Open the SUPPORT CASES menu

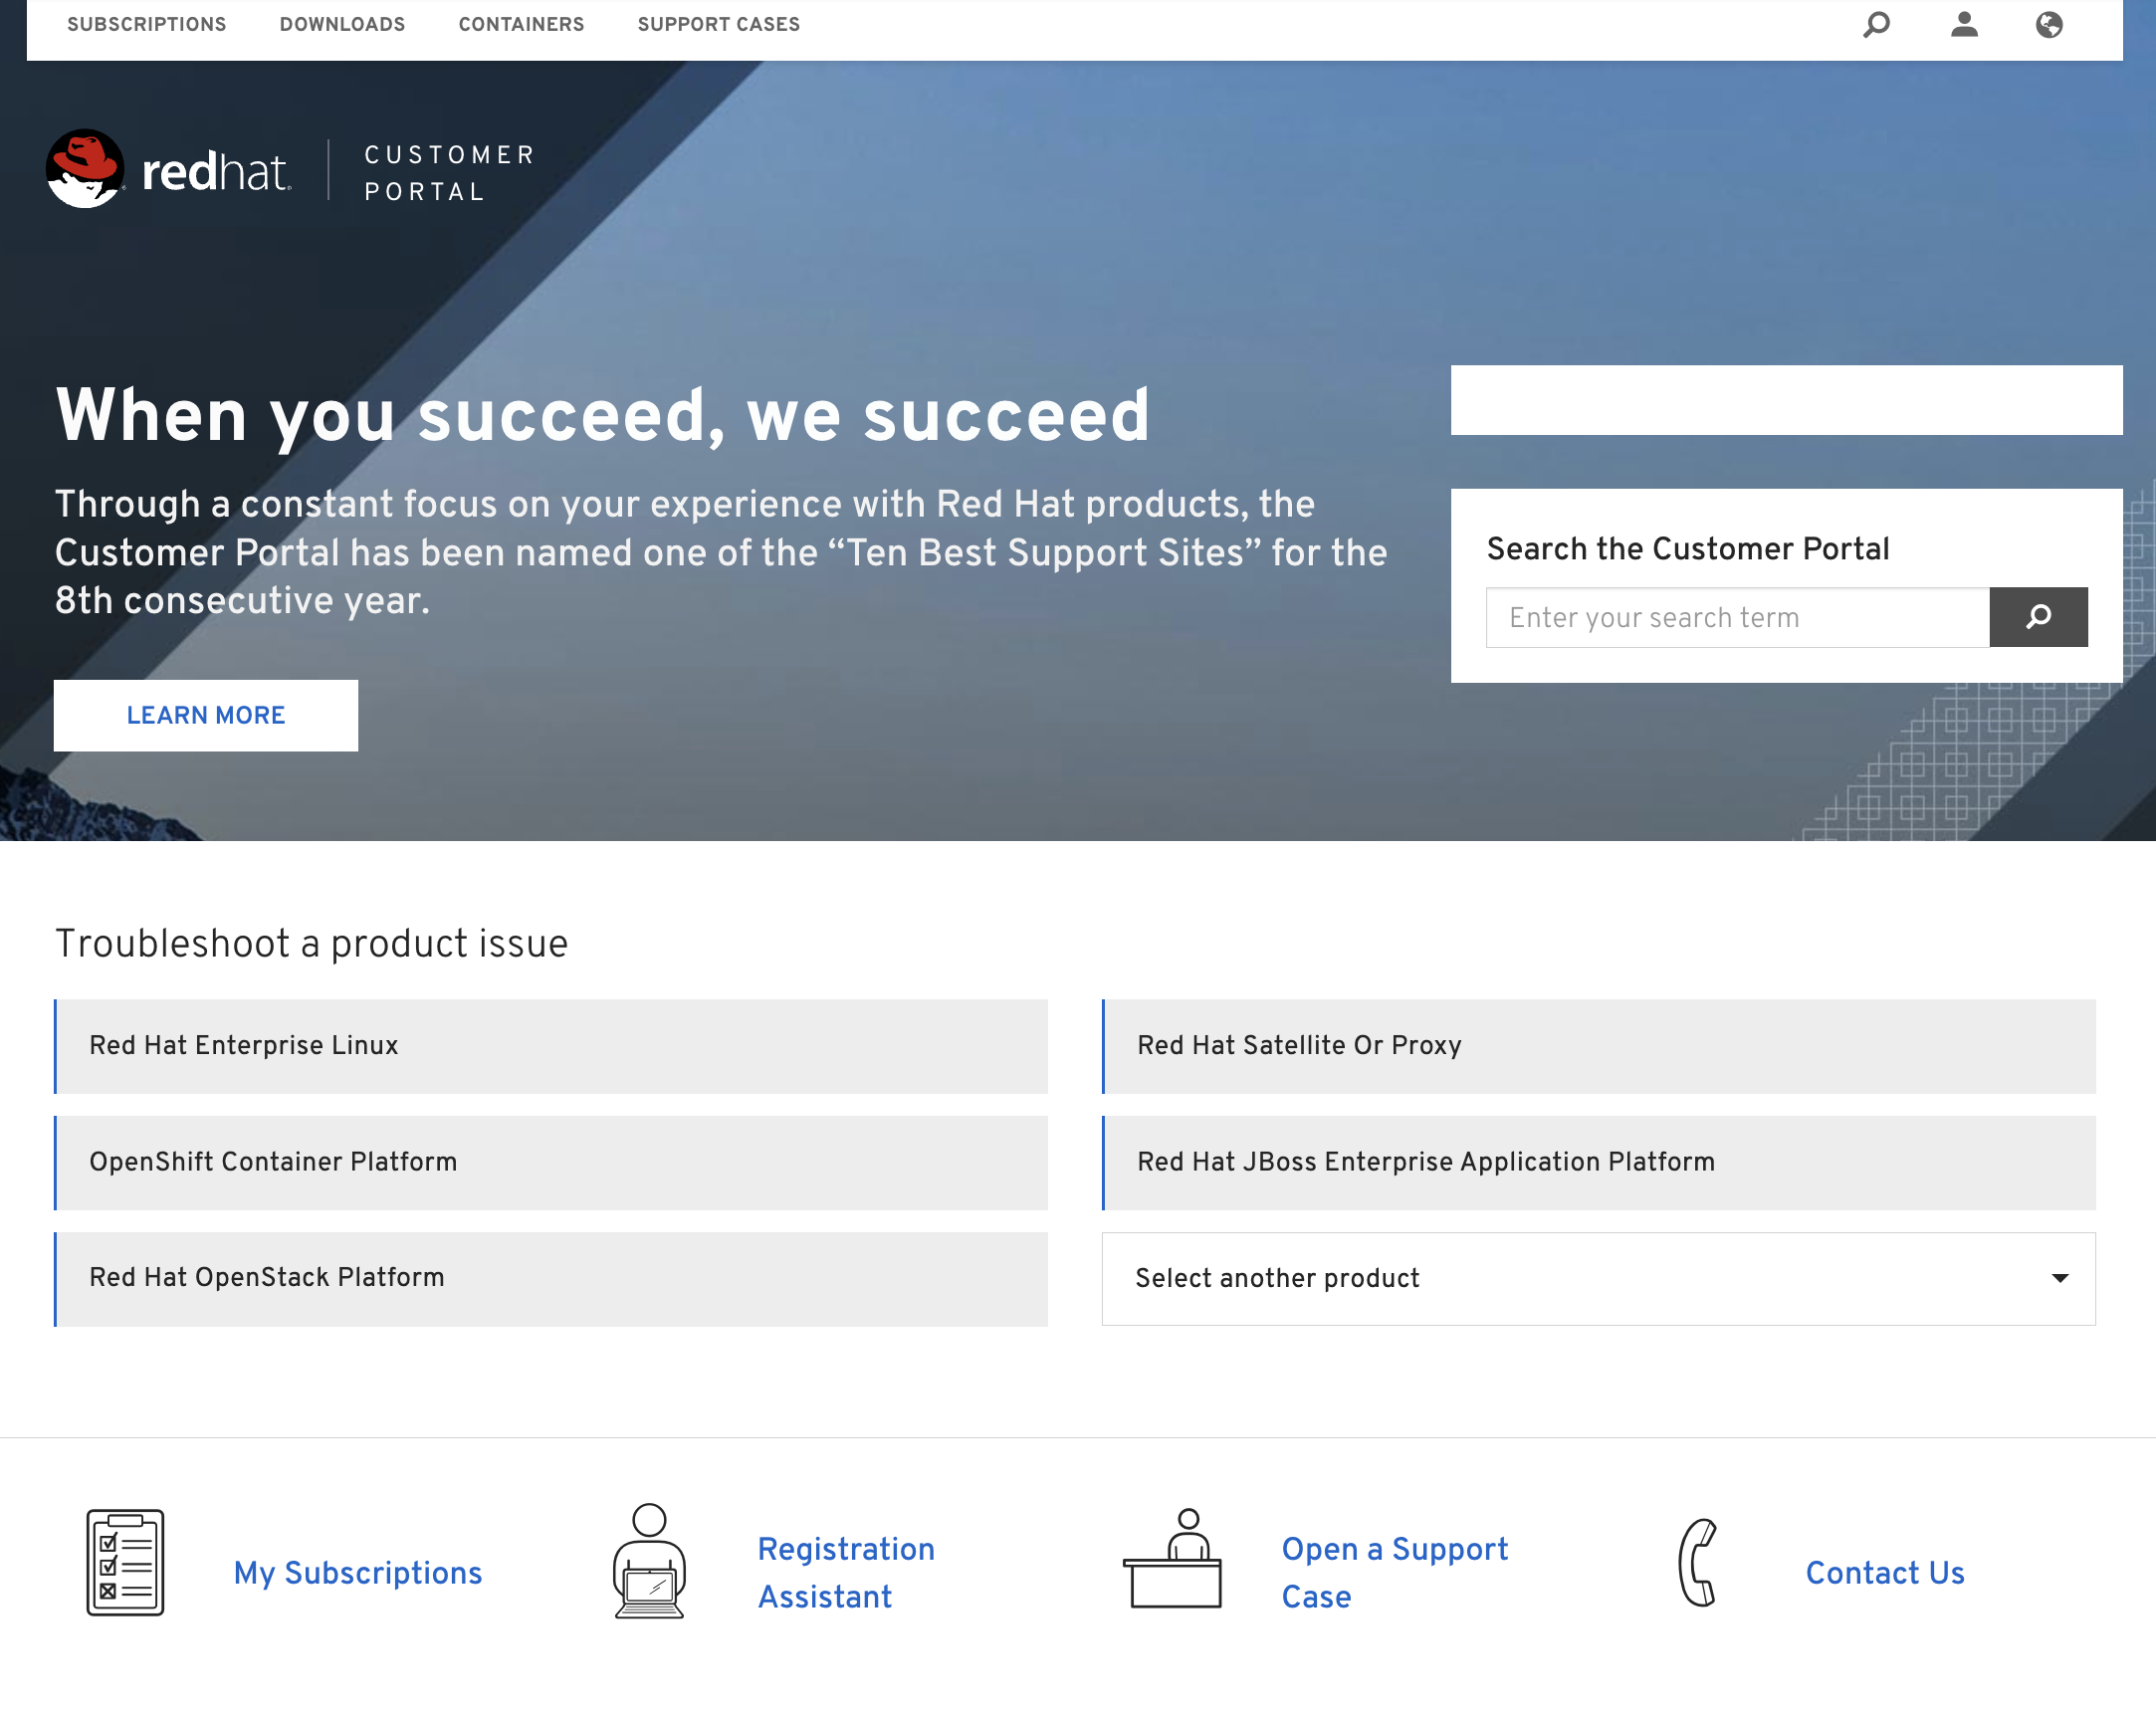[x=717, y=24]
